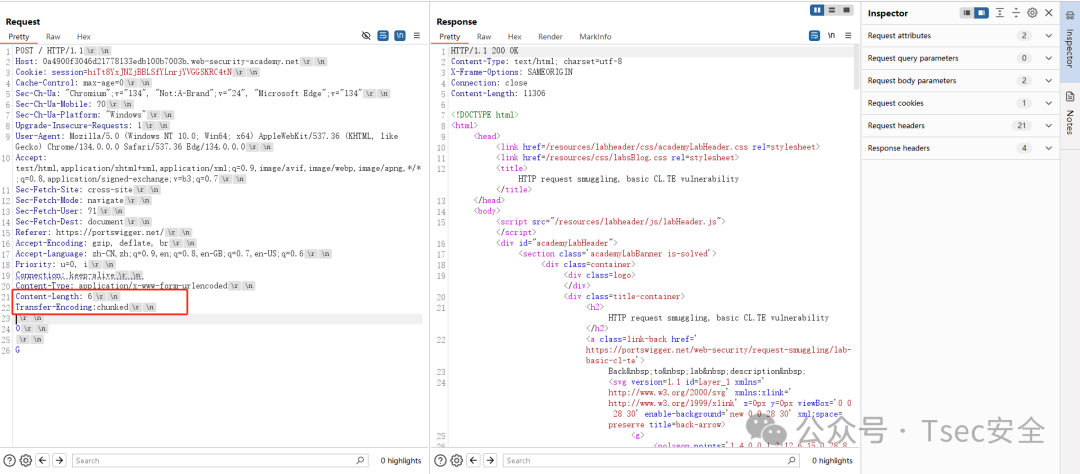Toggle show non-printable characters in Request panel
The height and width of the screenshot is (474, 1080).
coord(399,36)
